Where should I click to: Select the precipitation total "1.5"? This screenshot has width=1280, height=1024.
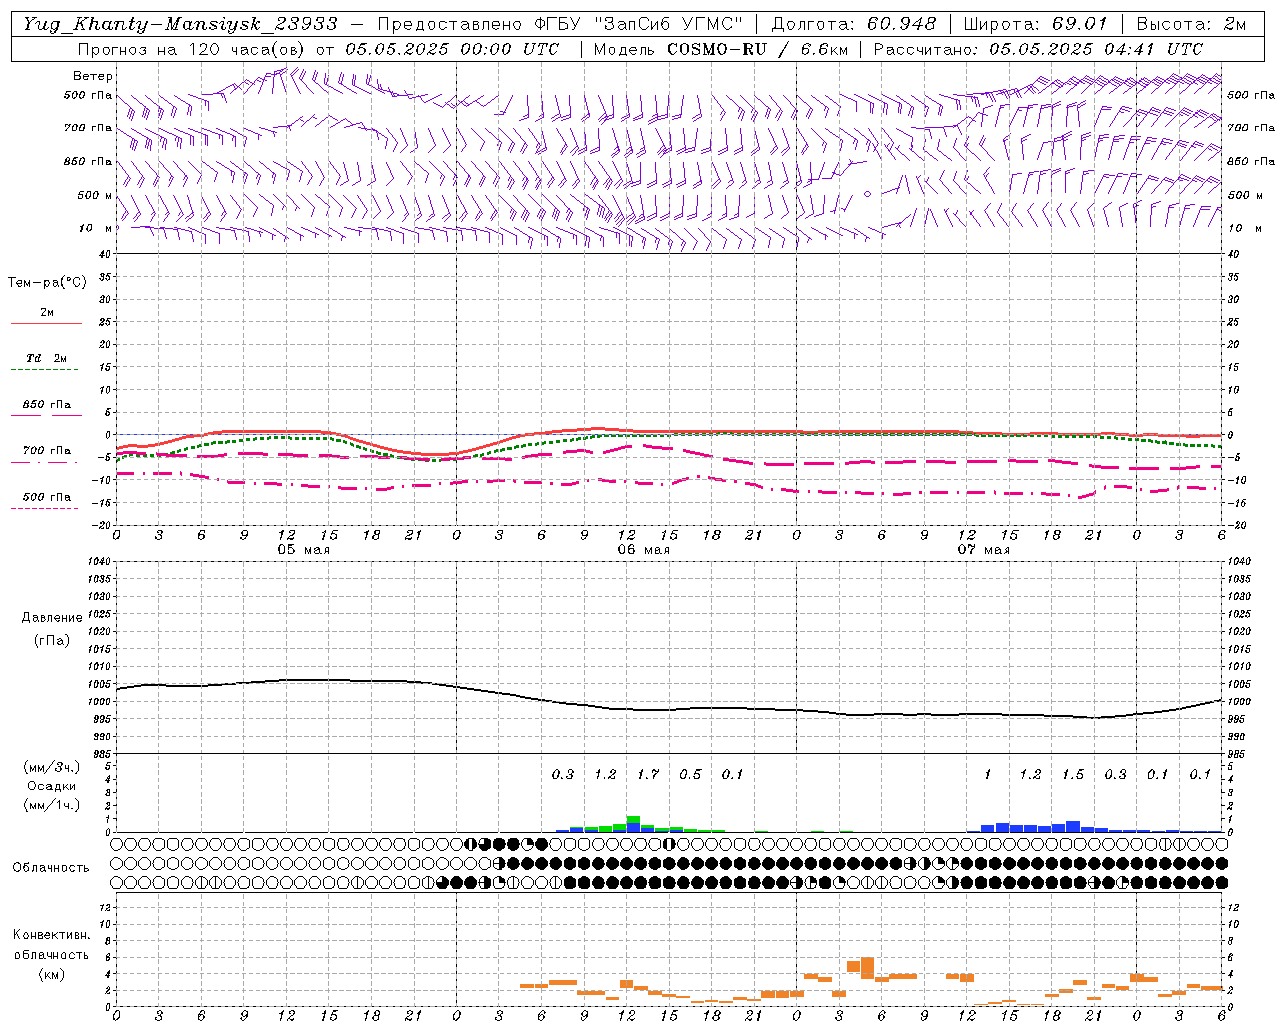(1073, 775)
